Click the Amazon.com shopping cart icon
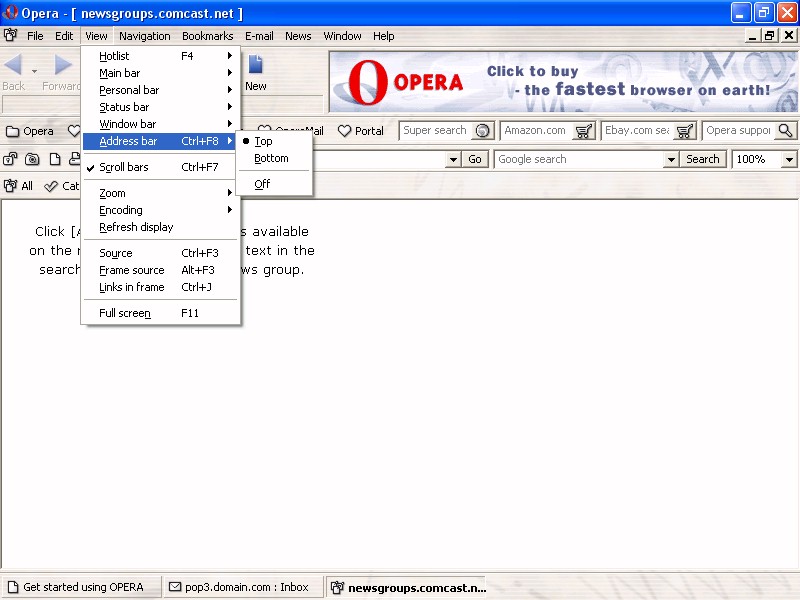The height and width of the screenshot is (600, 800). 584,131
